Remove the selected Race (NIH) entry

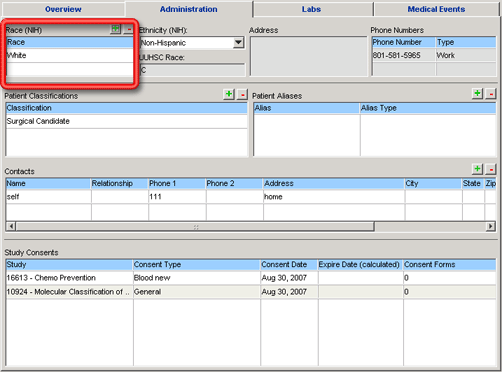[x=129, y=29]
